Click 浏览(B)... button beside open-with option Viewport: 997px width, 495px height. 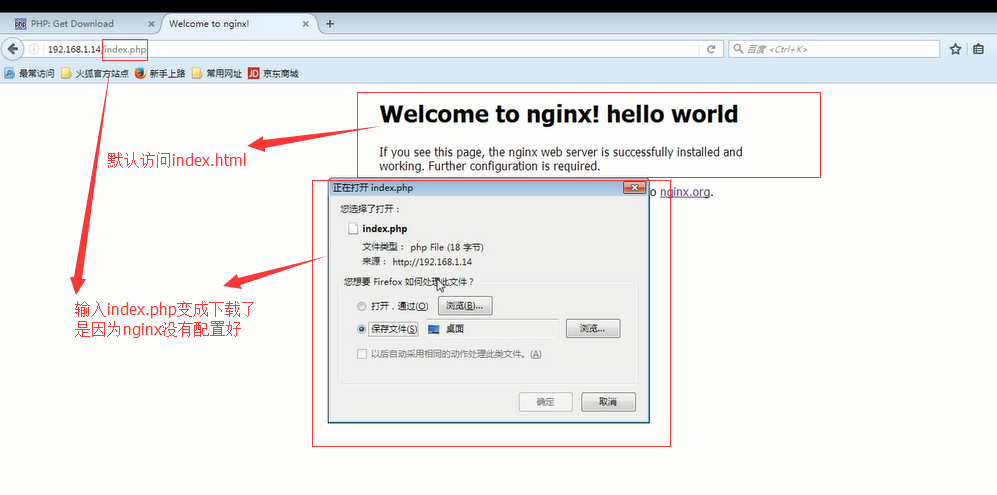[465, 306]
